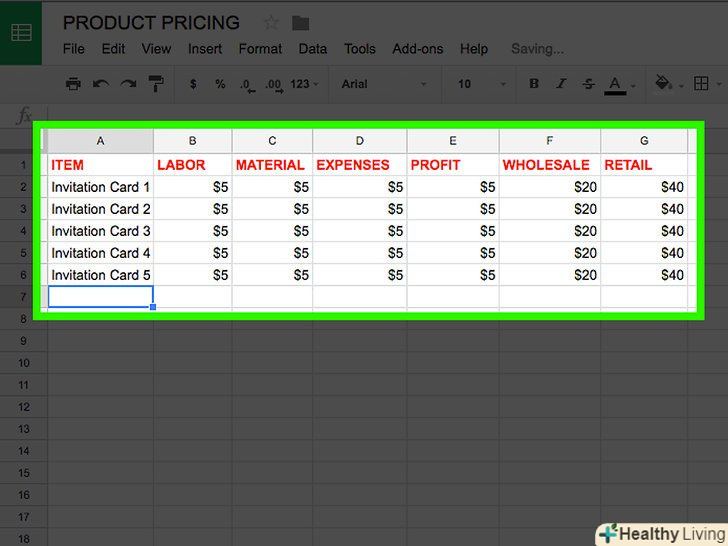Open the text color picker
This screenshot has width=728, height=546.
pos(615,84)
